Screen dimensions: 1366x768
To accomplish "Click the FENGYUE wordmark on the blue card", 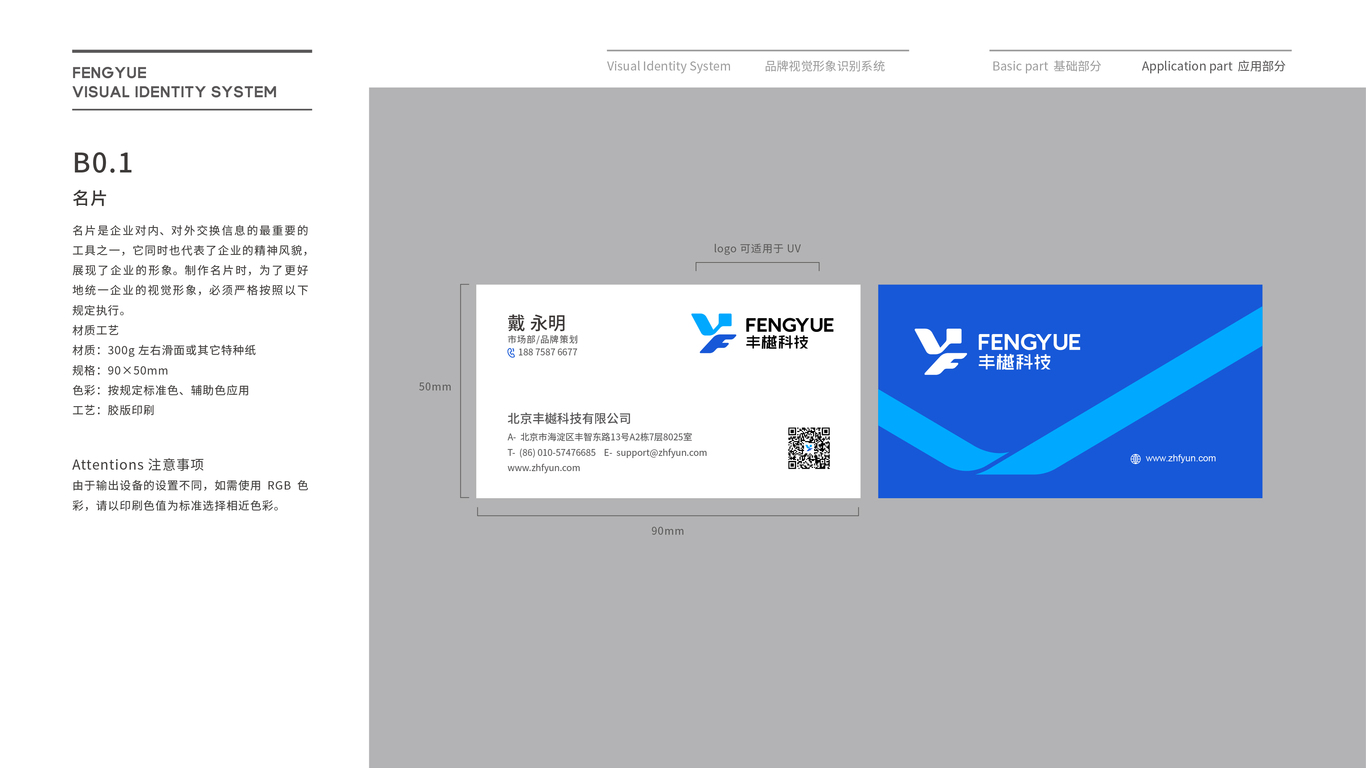I will [1029, 342].
